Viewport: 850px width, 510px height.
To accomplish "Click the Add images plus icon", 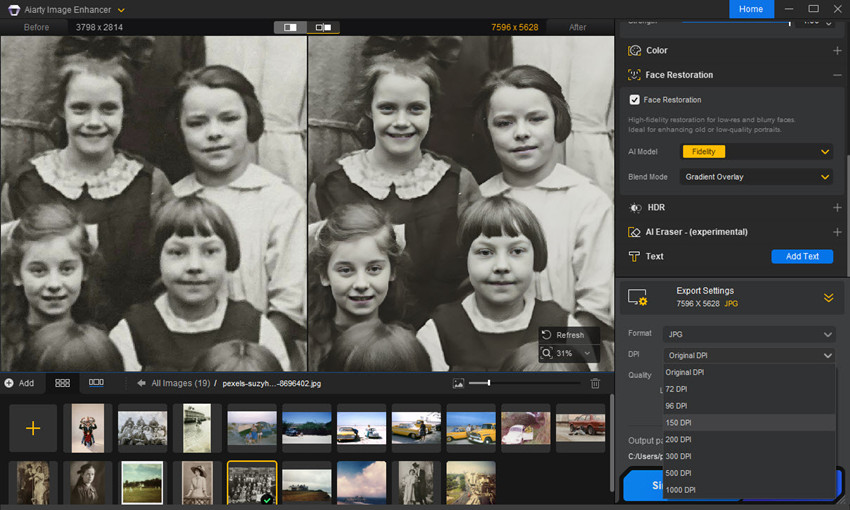I will [x=9, y=383].
